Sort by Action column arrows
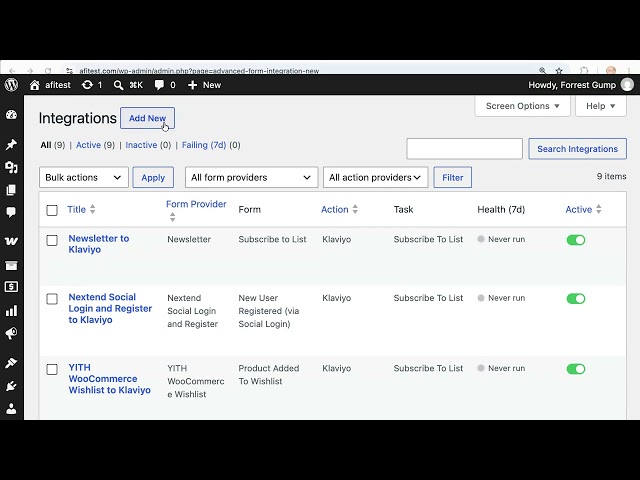 (x=355, y=209)
